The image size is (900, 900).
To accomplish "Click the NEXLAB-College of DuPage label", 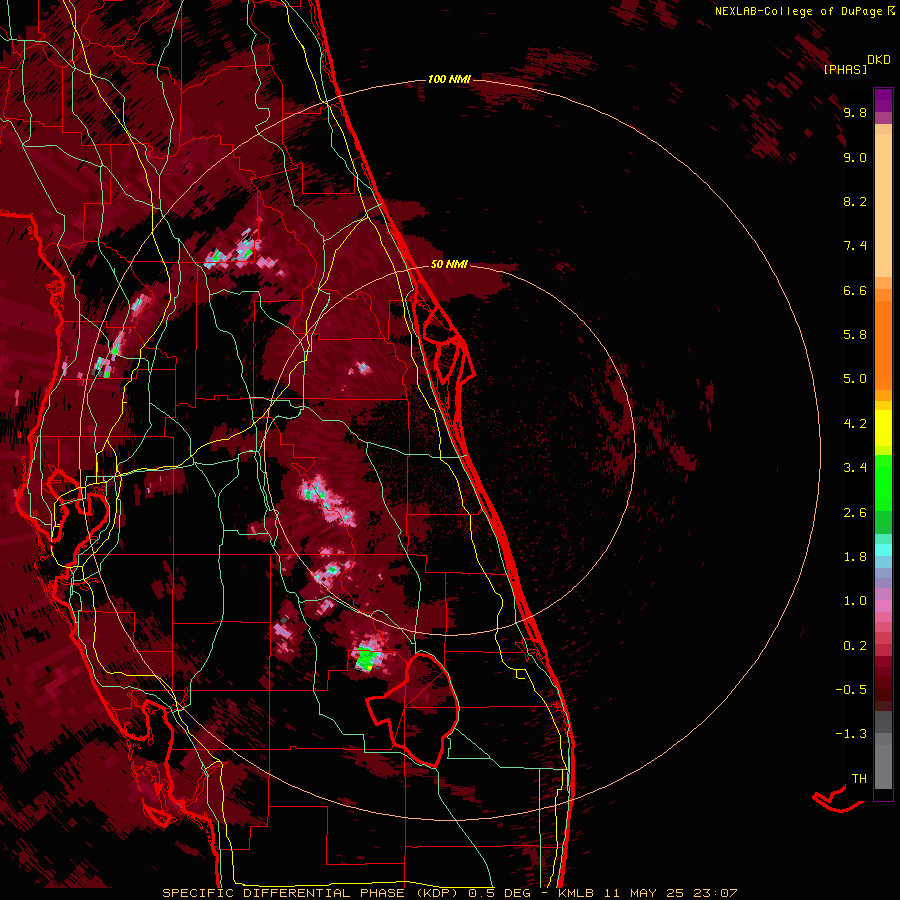I will coord(800,11).
